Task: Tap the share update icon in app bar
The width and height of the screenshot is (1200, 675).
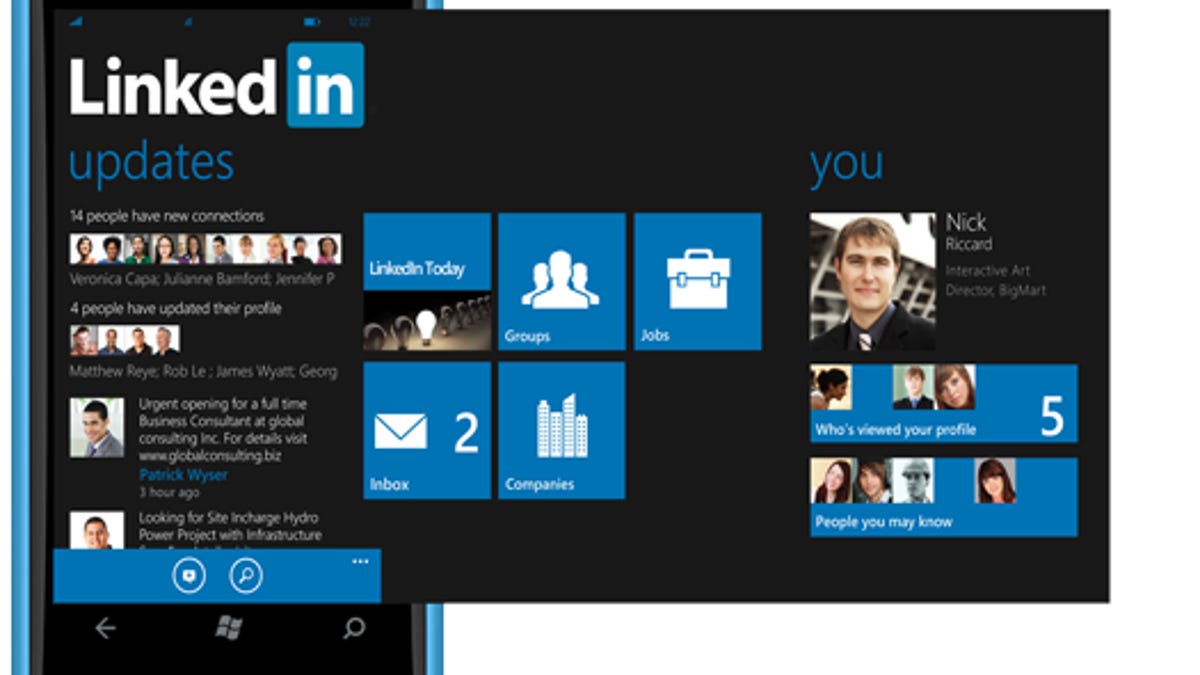Action: 189,576
